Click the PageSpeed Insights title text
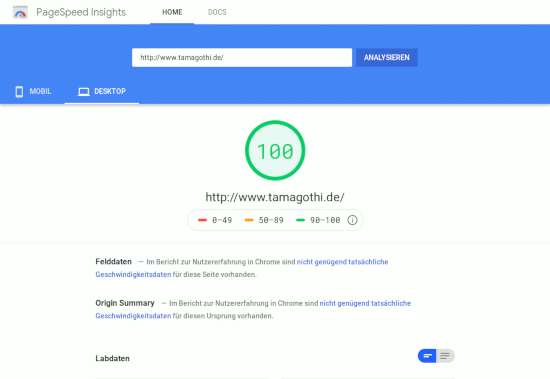This screenshot has height=379, width=550. click(x=81, y=12)
